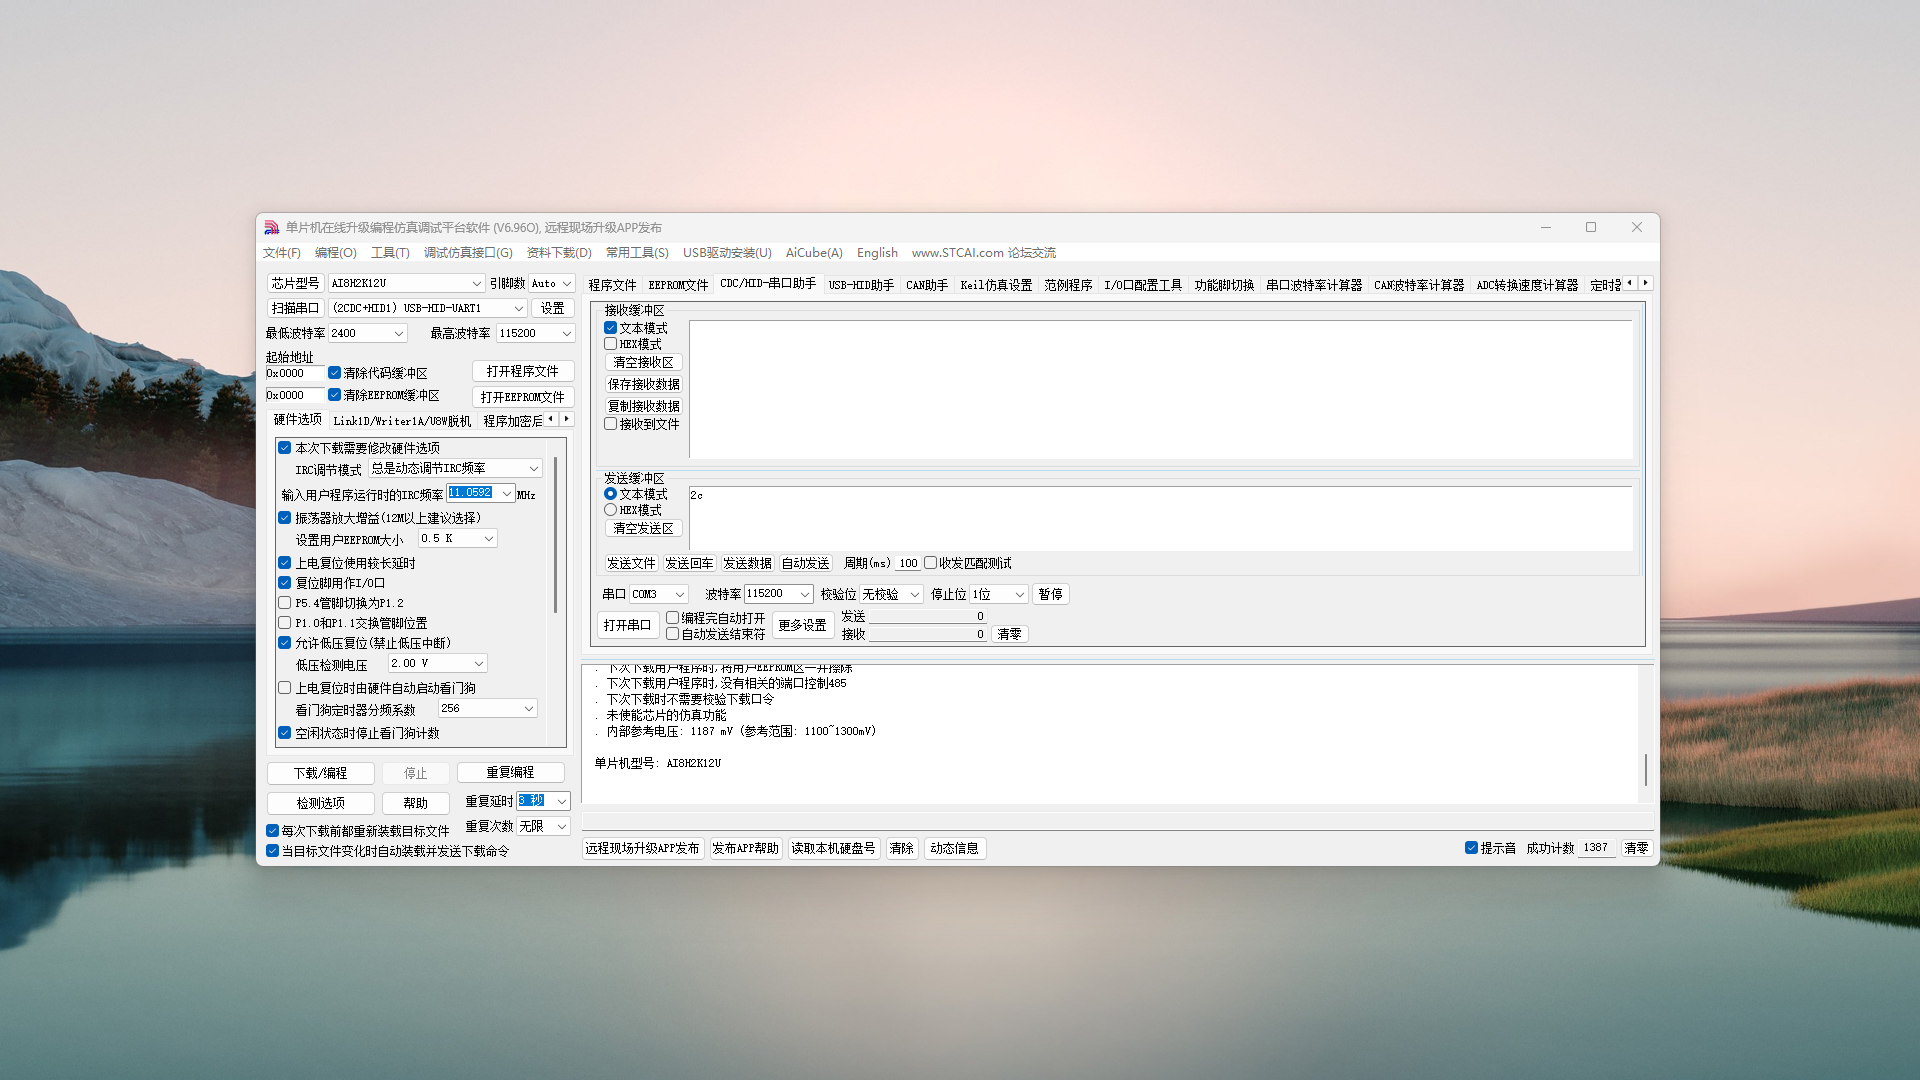Click the STC app icon in title bar
Viewport: 1920px width, 1080px height.
tap(271, 228)
